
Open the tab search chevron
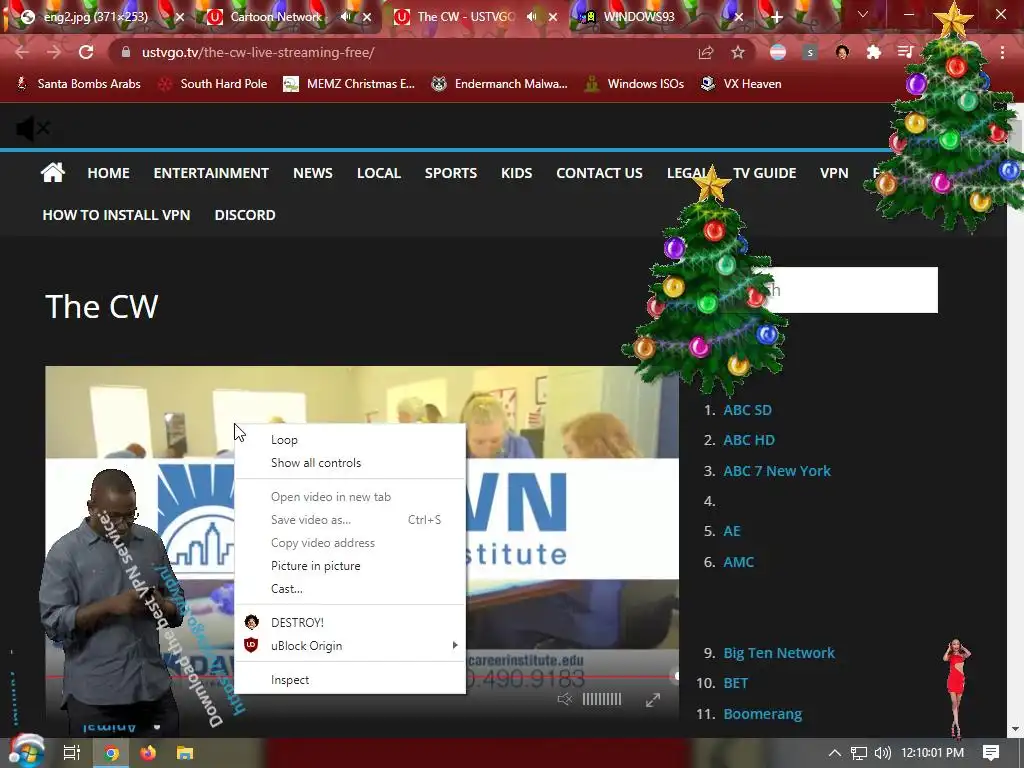tap(863, 14)
